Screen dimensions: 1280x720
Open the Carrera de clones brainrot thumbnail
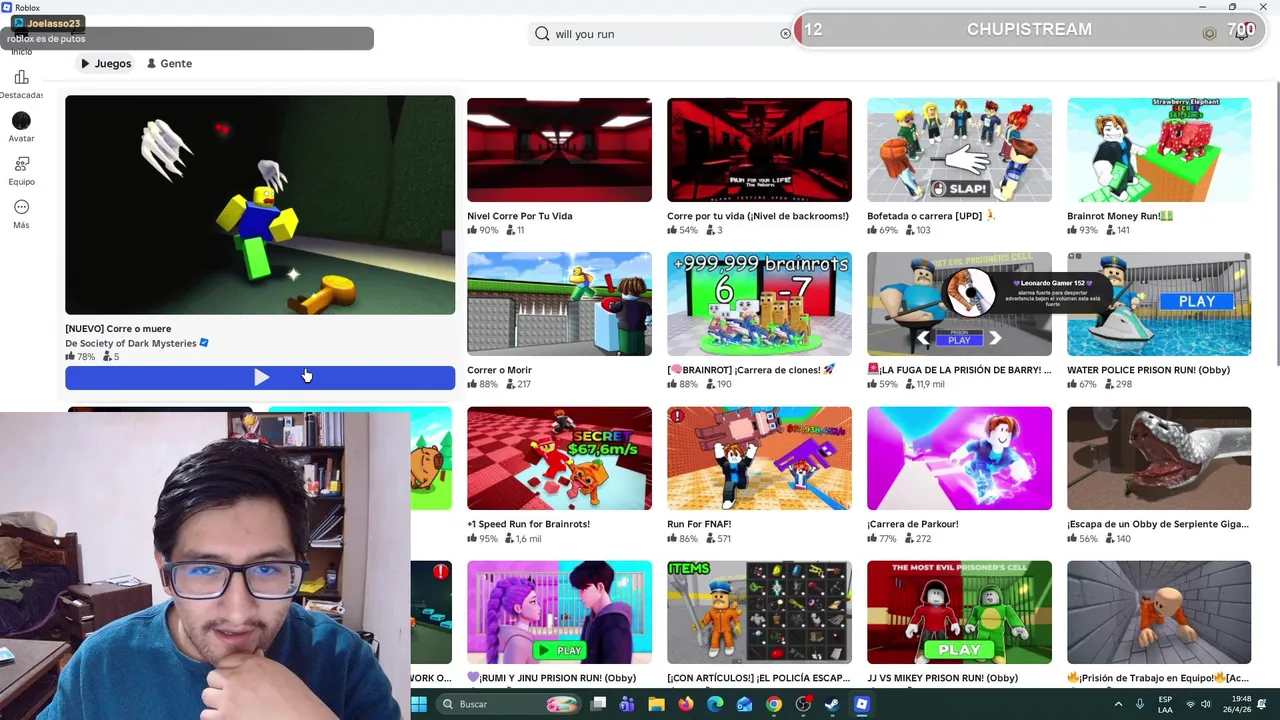[759, 304]
